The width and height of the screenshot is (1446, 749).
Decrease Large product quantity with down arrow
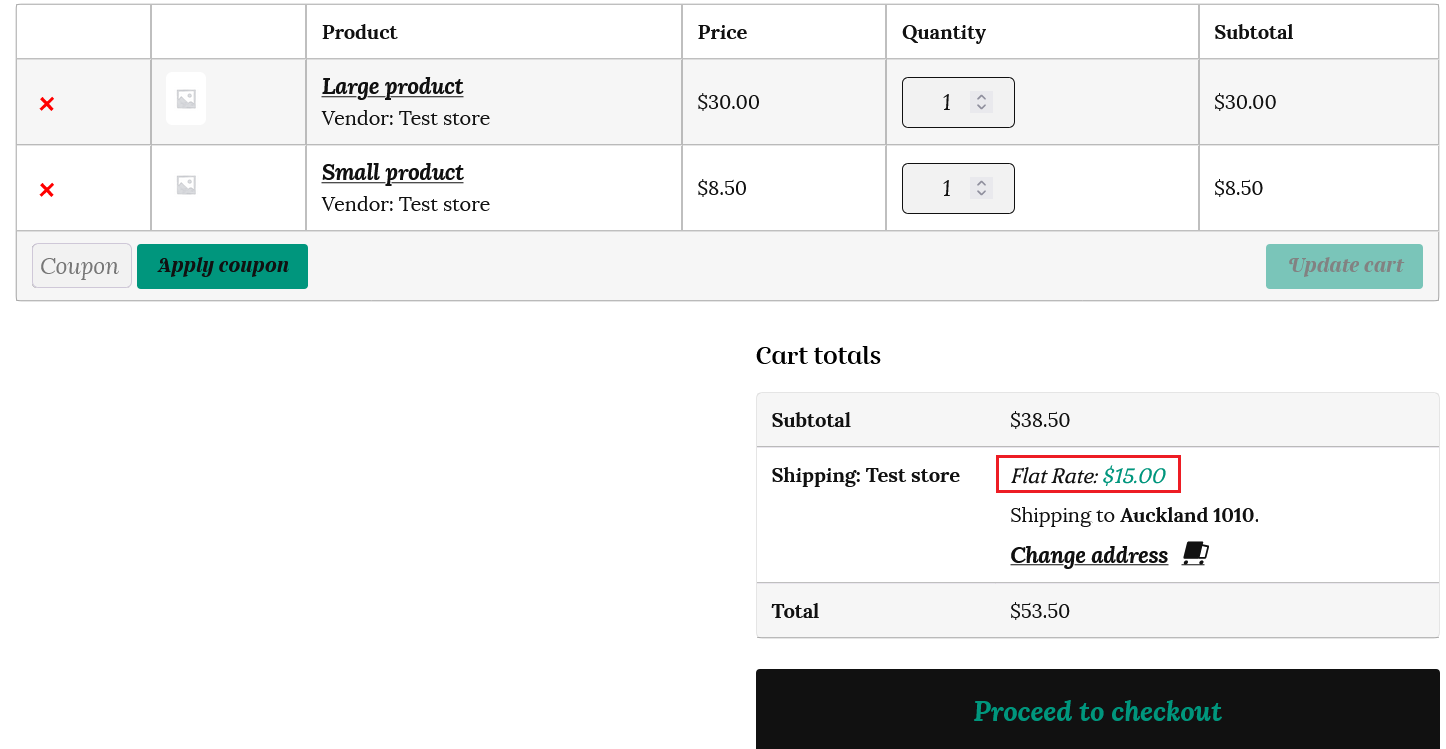[x=981, y=107]
